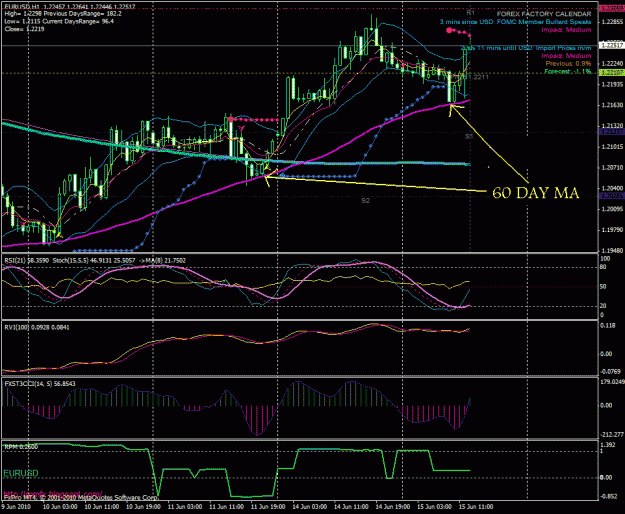This screenshot has width=625, height=514.
Task: Click the 1.20095 price axis value
Action: point(612,209)
